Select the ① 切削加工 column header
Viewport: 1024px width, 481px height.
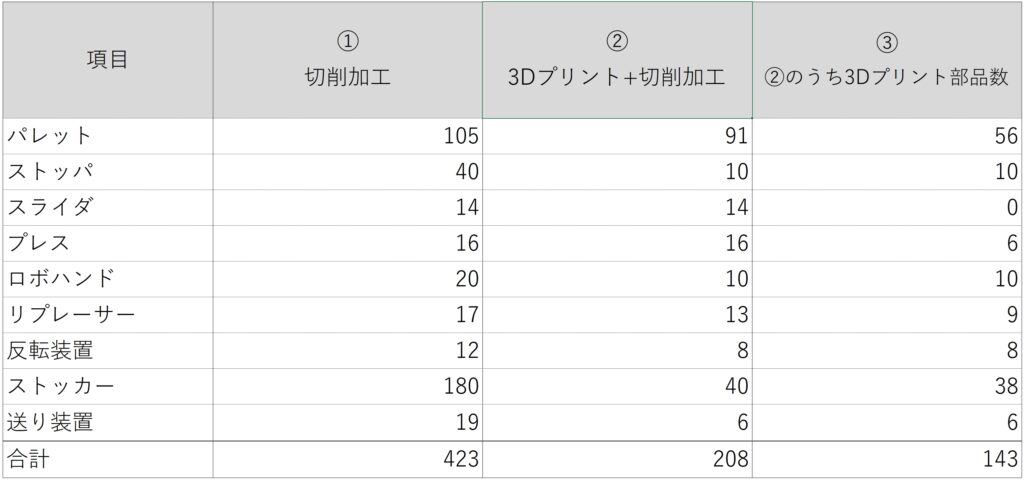(347, 60)
